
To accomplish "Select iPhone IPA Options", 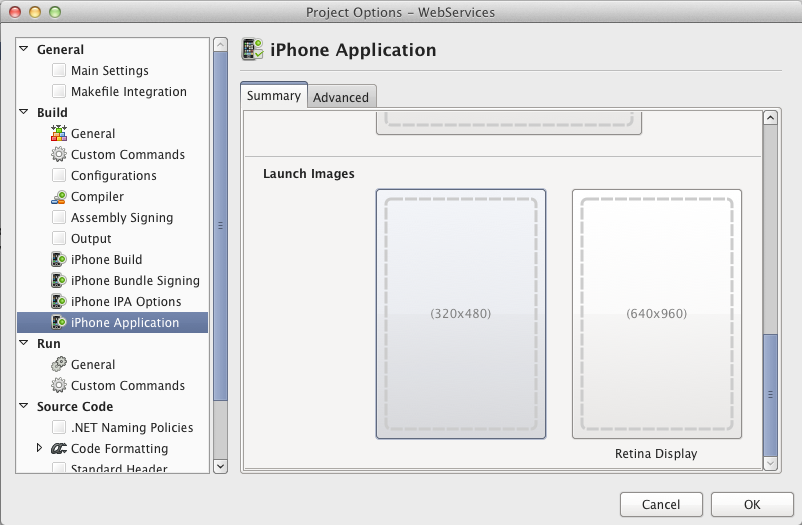I will [126, 301].
